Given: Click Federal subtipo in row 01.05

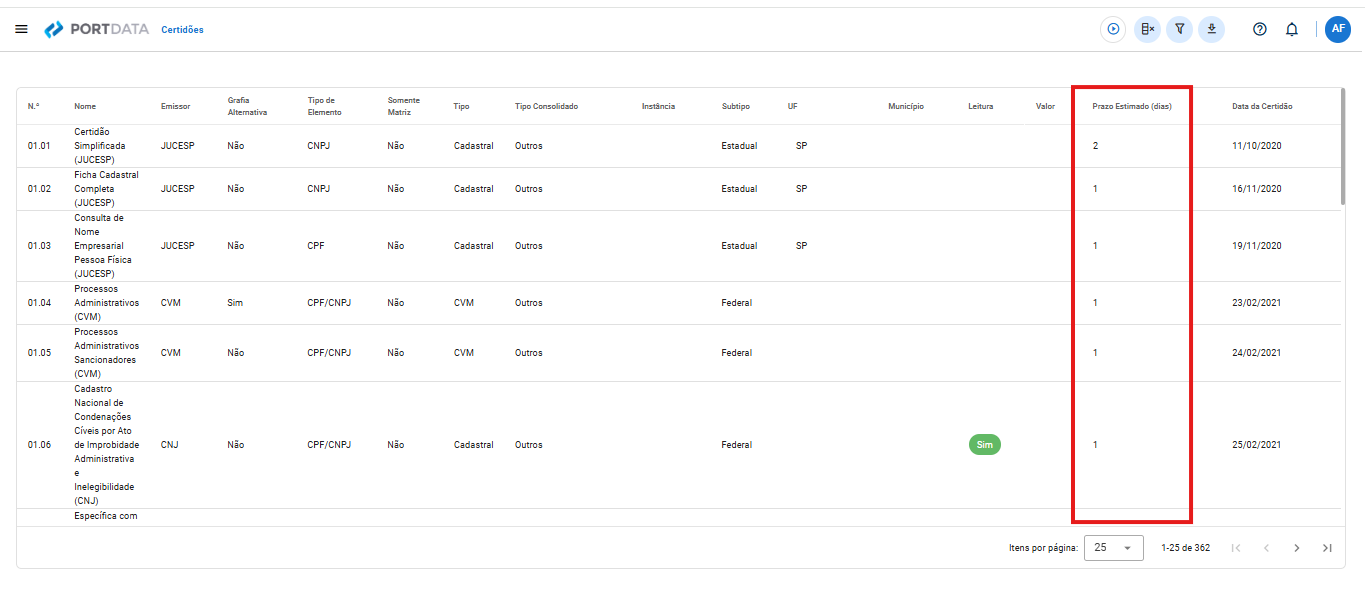Looking at the screenshot, I should tap(737, 353).
